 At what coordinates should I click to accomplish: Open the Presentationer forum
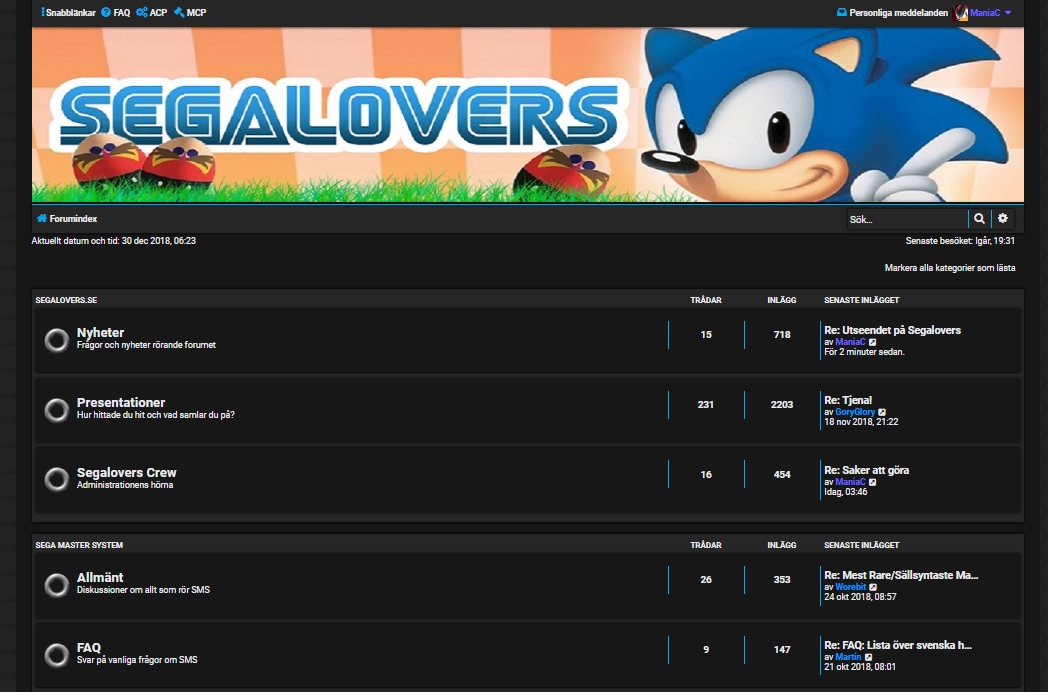[x=121, y=402]
